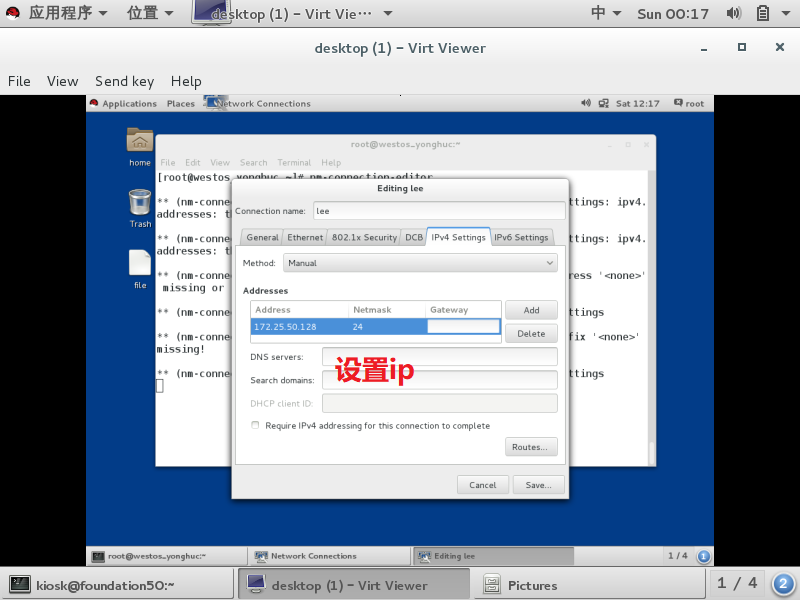Click the Gateway cell in address row
This screenshot has width=800, height=600.
463,327
